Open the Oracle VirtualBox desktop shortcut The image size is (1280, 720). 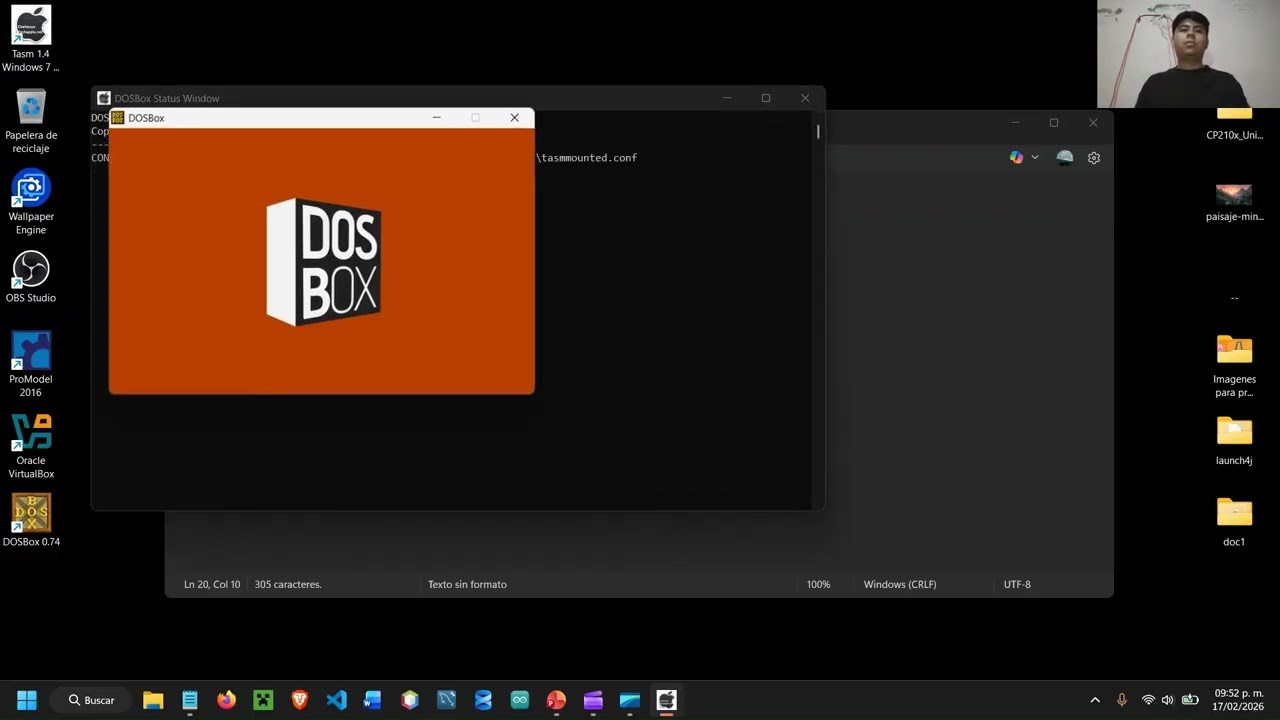pos(31,447)
